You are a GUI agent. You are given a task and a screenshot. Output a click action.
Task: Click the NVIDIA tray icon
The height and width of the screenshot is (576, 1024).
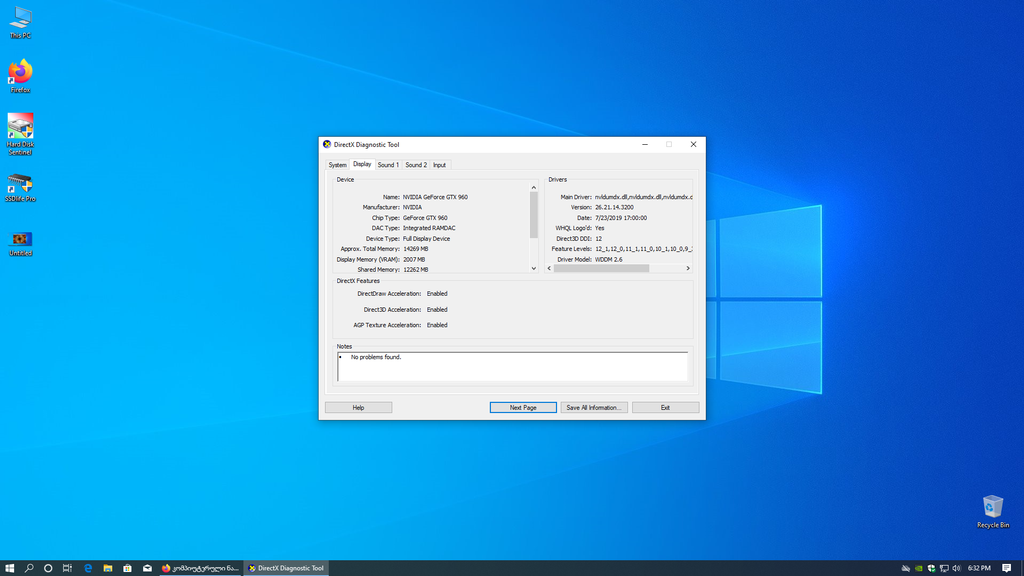919,568
